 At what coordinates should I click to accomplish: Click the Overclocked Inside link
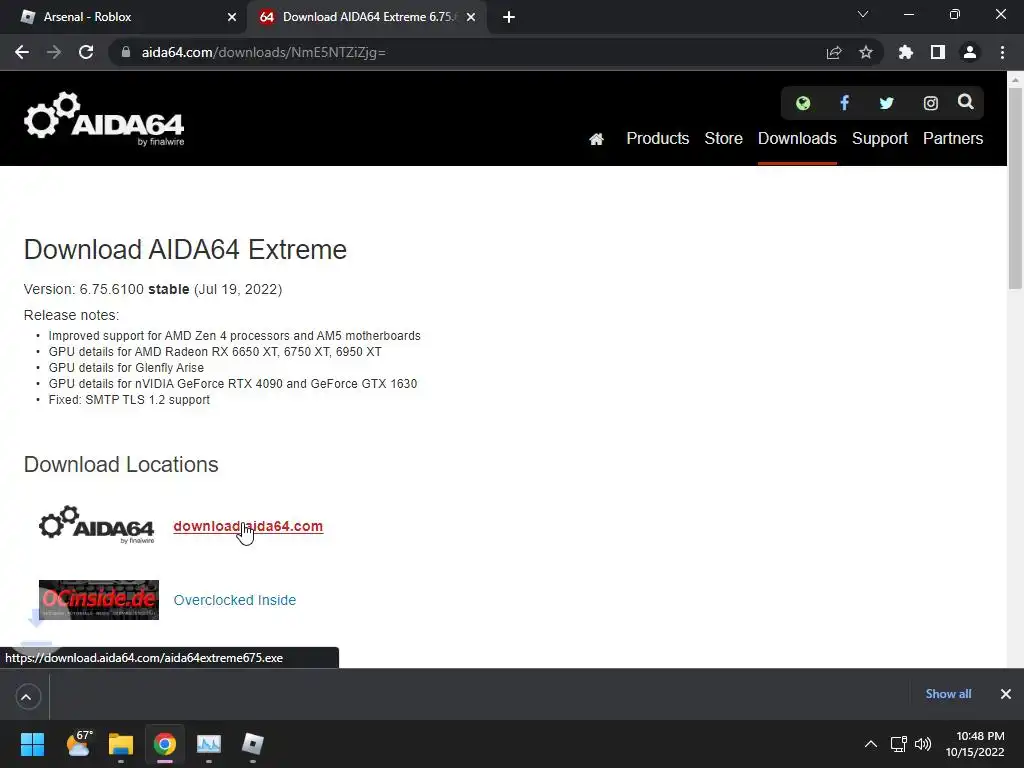[x=234, y=600]
